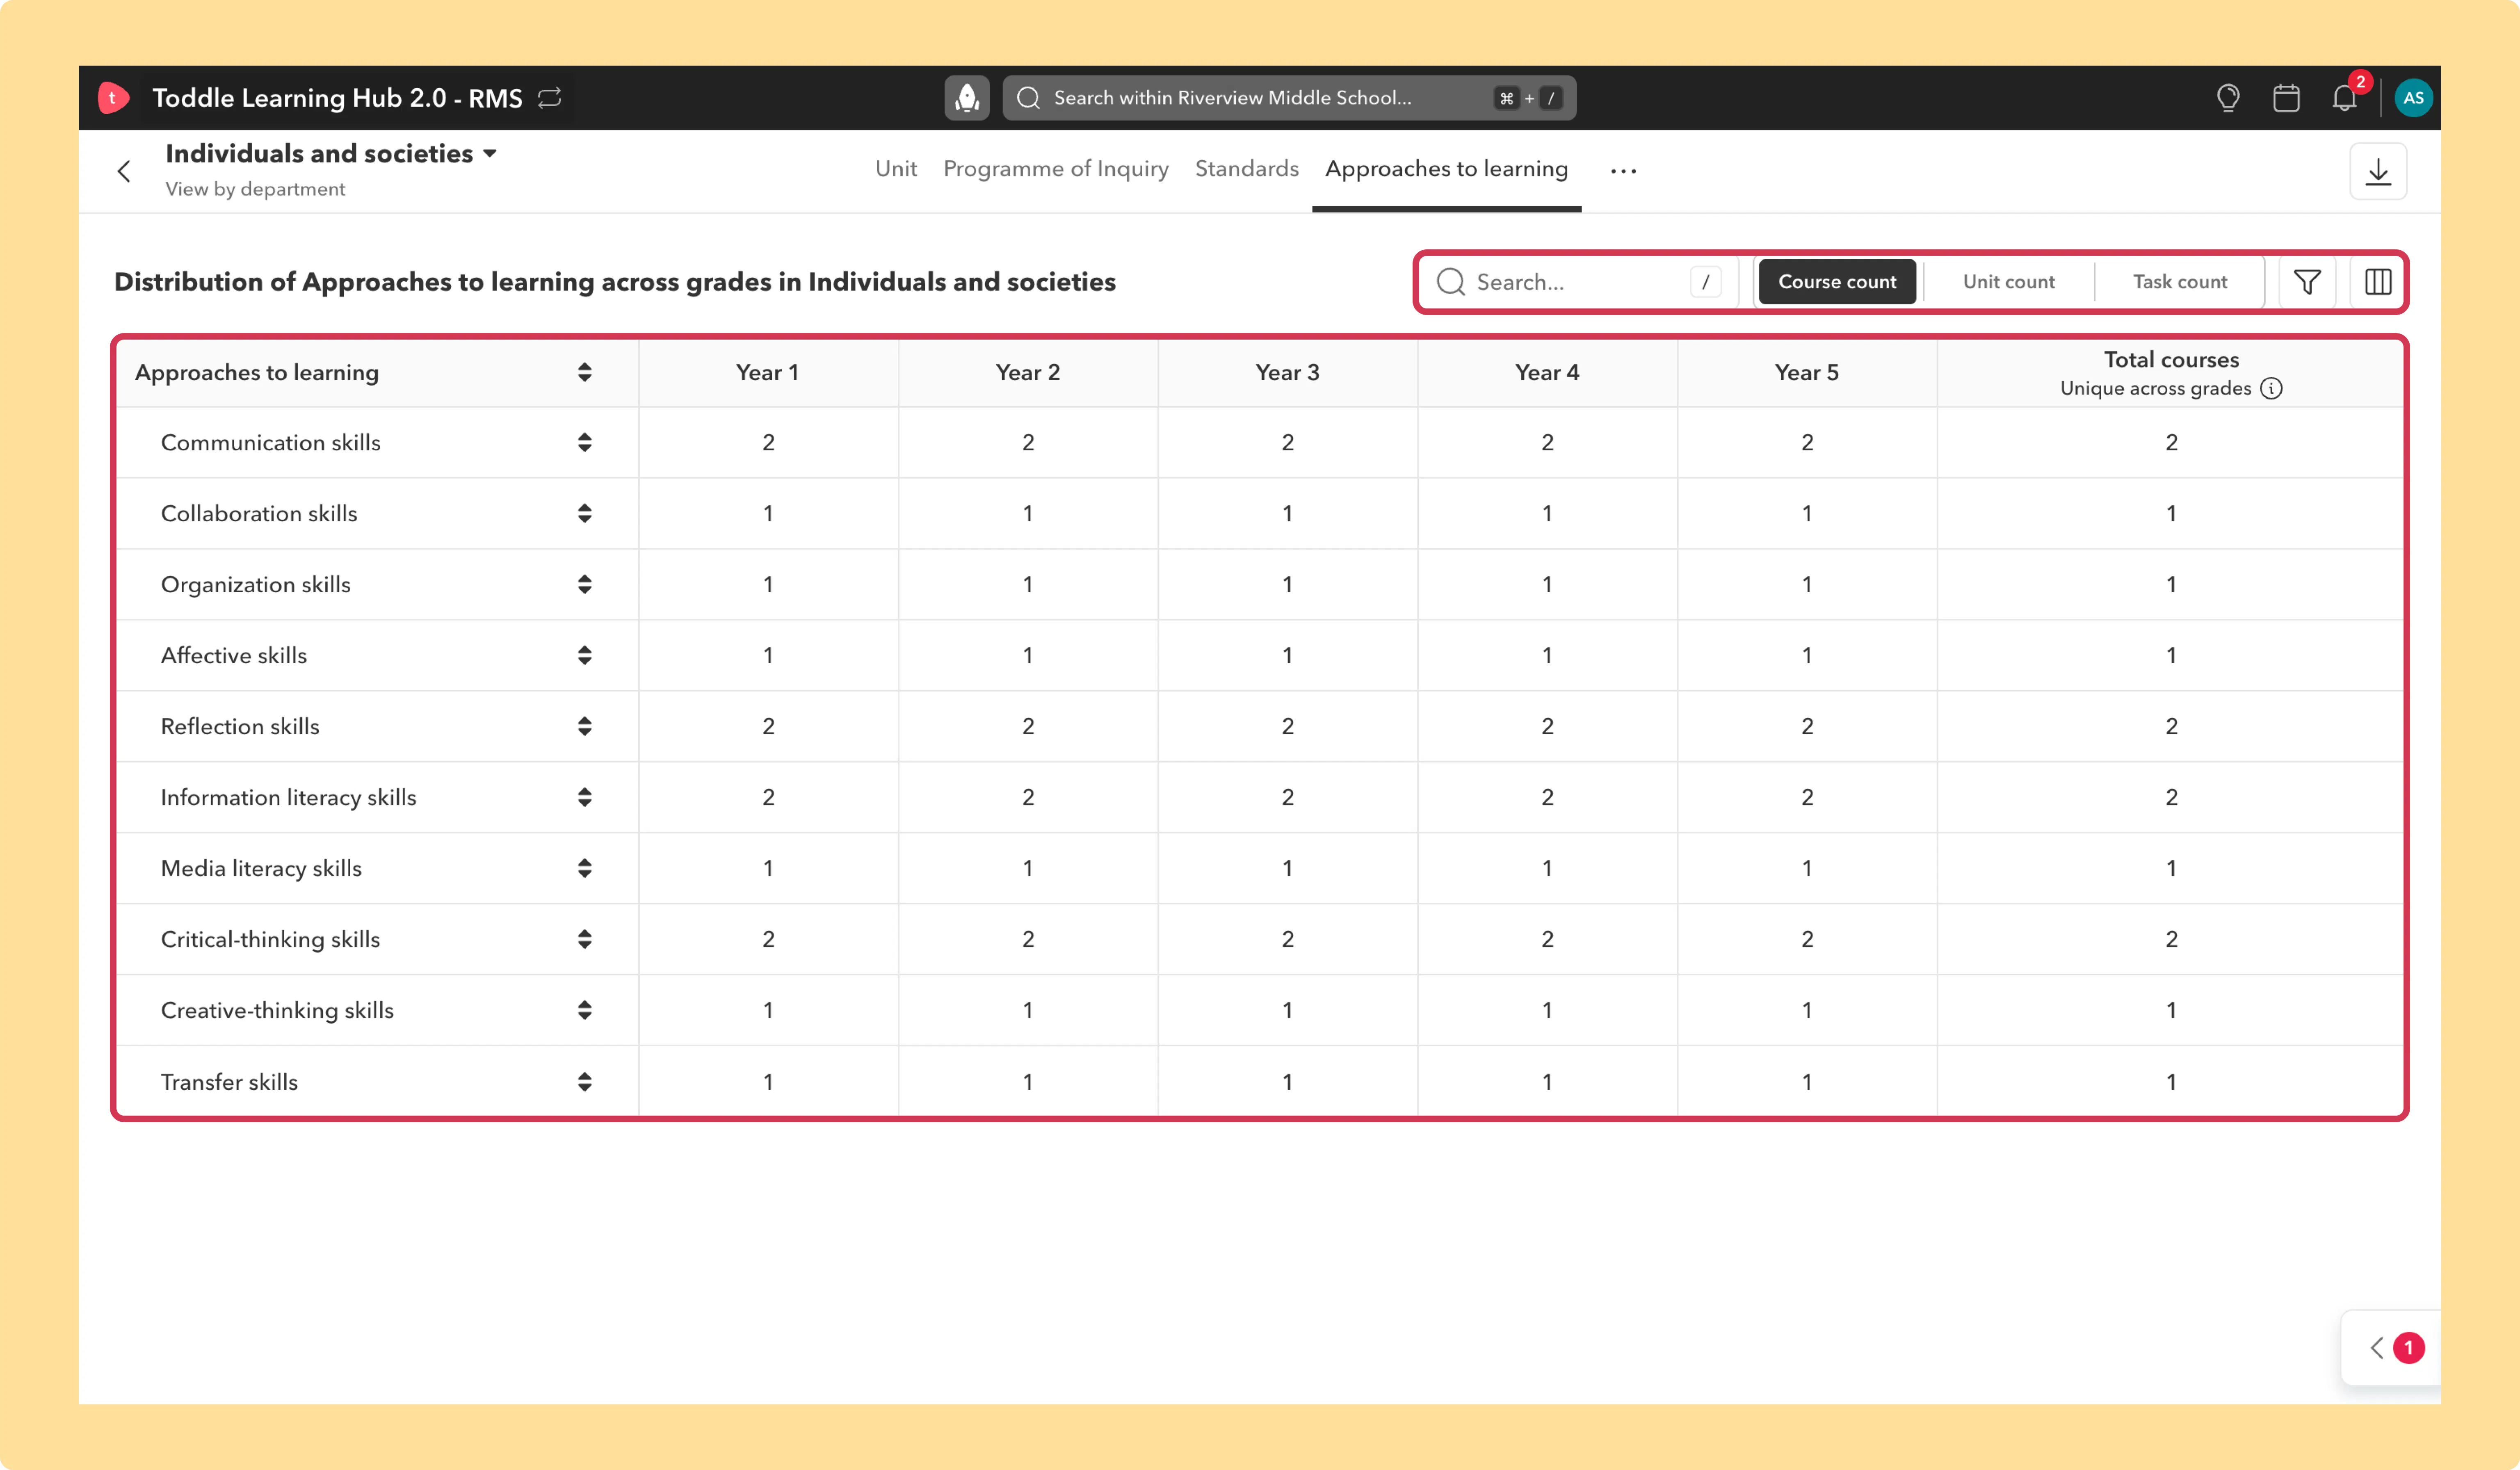2520x1470 pixels.
Task: Select the Approaches to learning tab
Action: click(x=1447, y=169)
